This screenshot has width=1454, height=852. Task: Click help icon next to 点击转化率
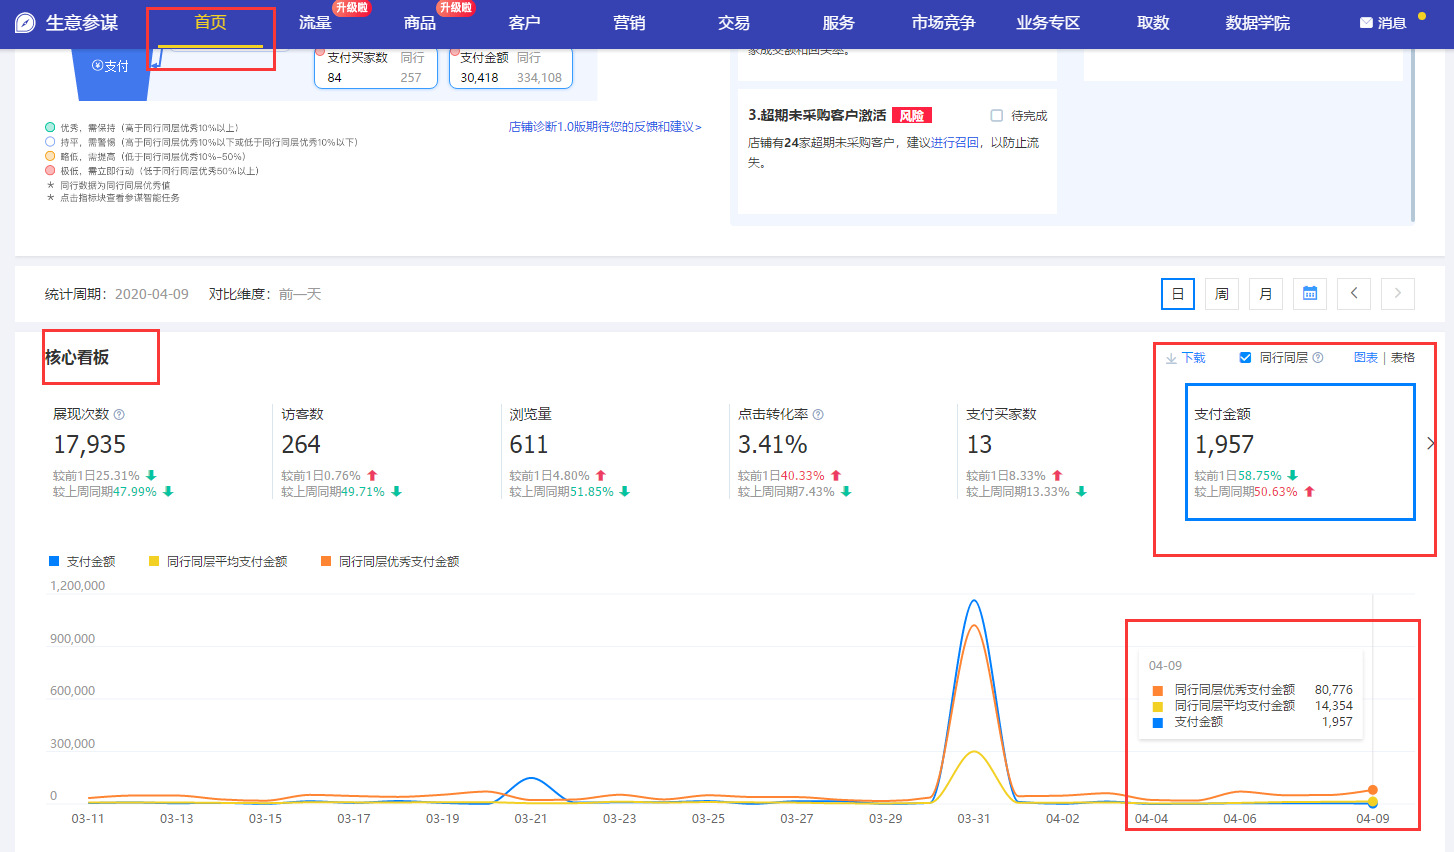tap(819, 415)
